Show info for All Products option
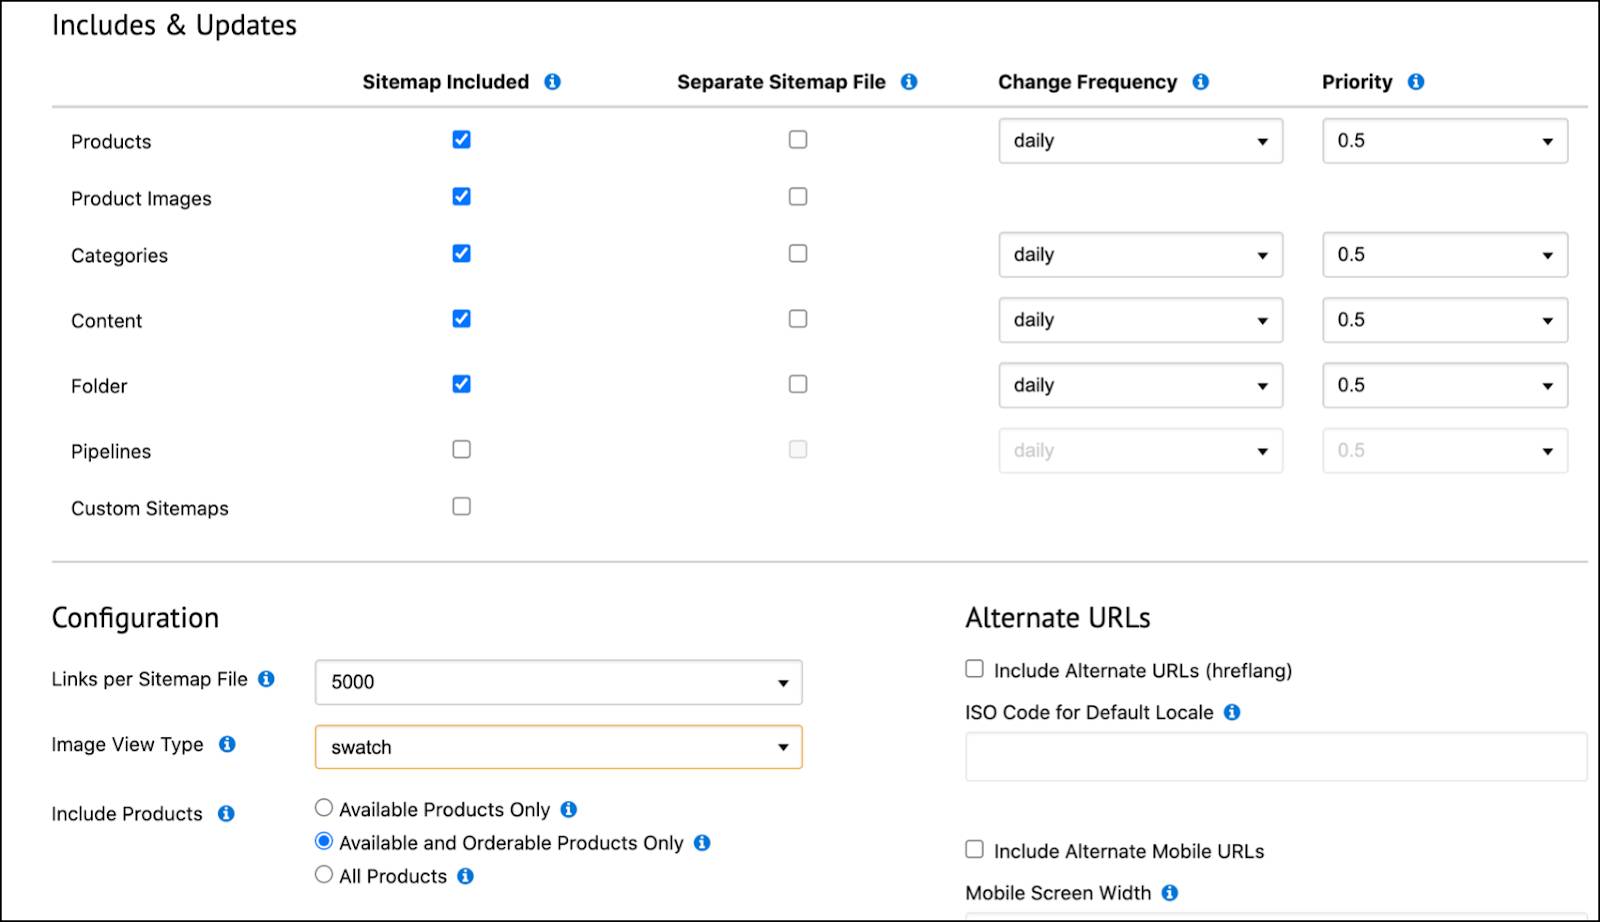 (465, 876)
